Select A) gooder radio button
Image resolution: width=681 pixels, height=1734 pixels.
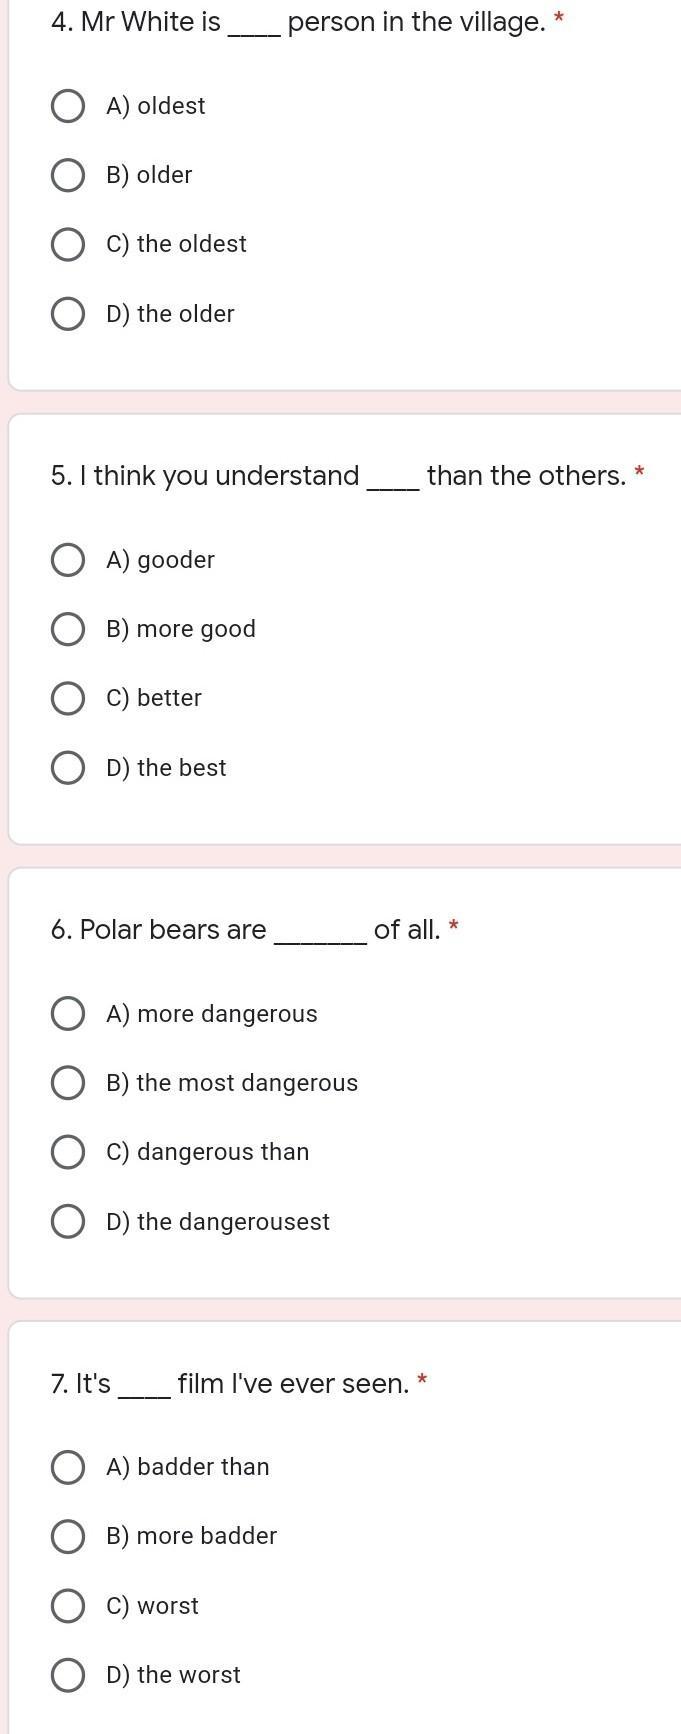pyautogui.click(x=67, y=560)
